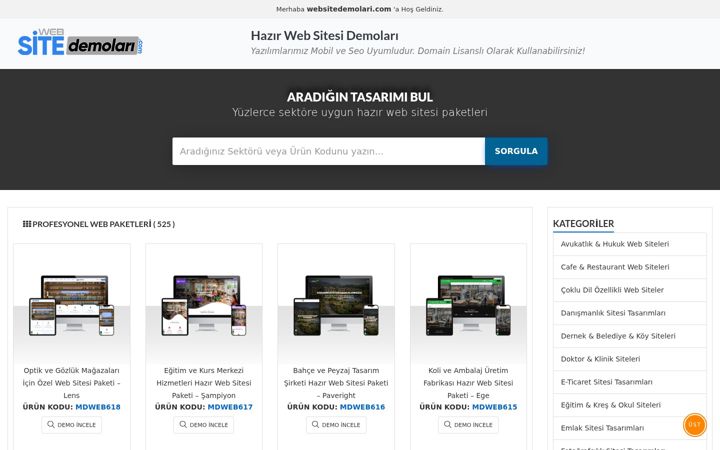
Task: Click grid icon beside Profesyonel Web Paketleri
Action: [27, 224]
